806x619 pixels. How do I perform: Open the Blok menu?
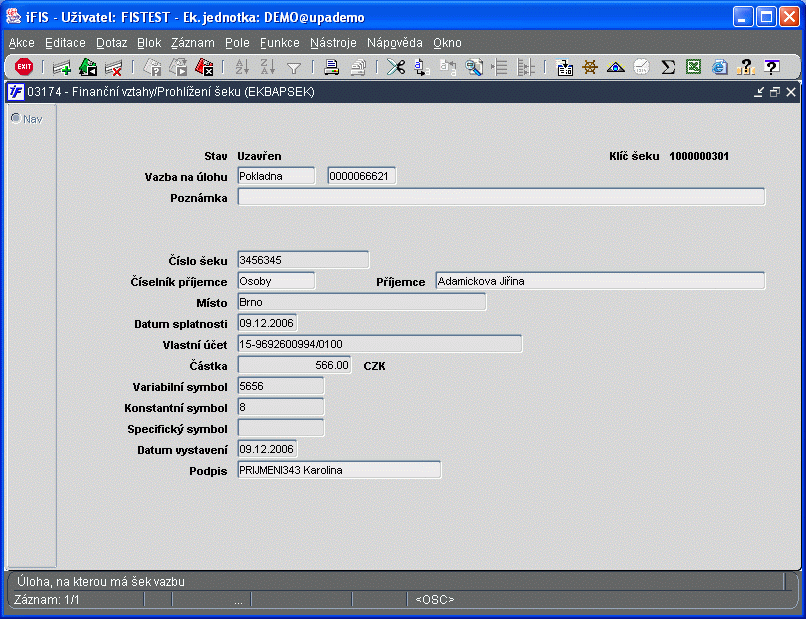[149, 43]
